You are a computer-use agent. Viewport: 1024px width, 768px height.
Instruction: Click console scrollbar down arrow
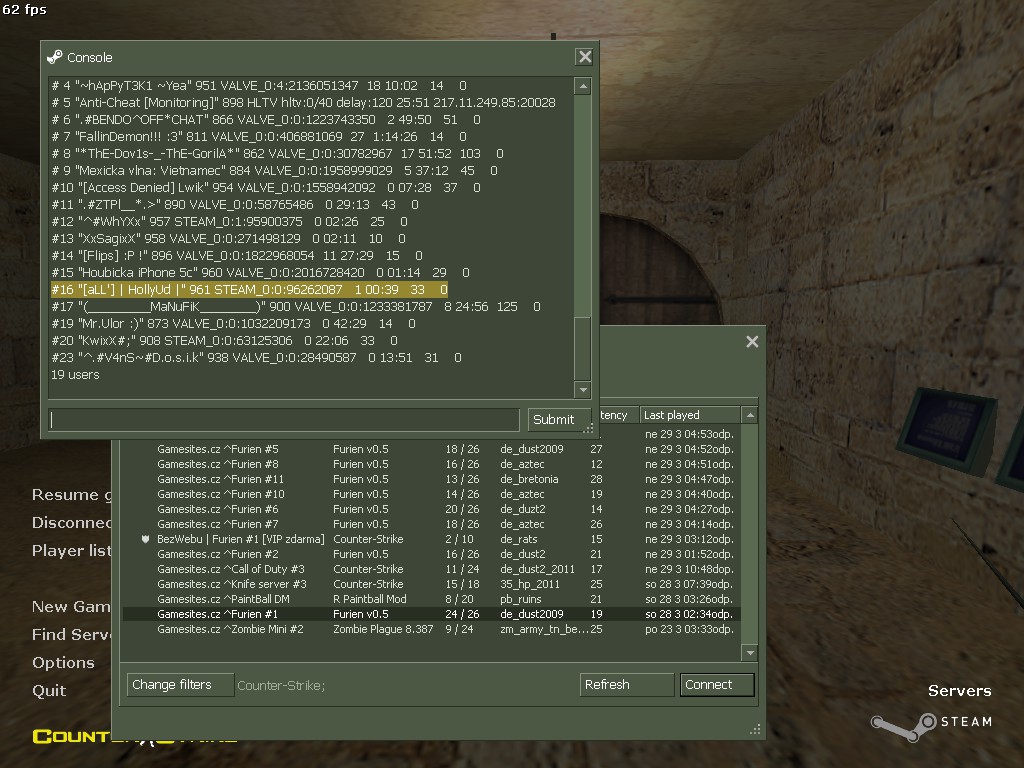pos(583,390)
